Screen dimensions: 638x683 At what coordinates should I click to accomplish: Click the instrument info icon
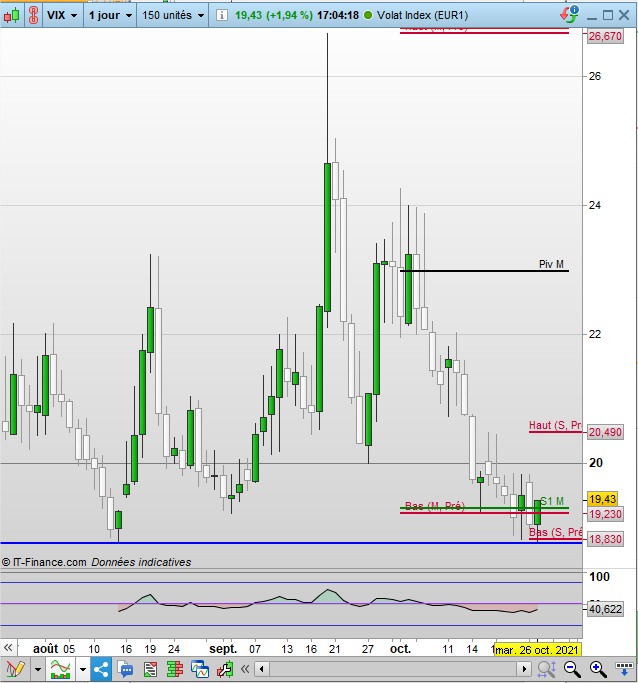pyautogui.click(x=221, y=15)
